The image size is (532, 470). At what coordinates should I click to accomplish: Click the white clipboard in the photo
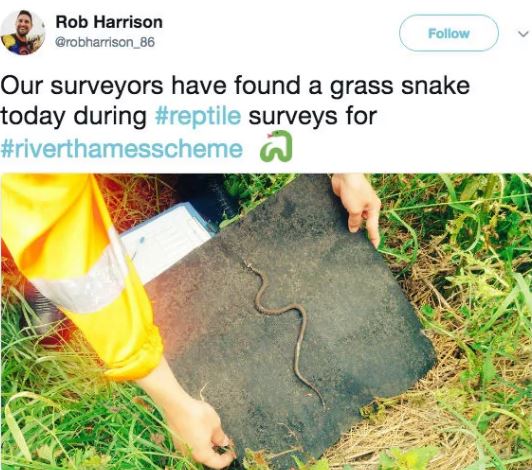[x=166, y=239]
